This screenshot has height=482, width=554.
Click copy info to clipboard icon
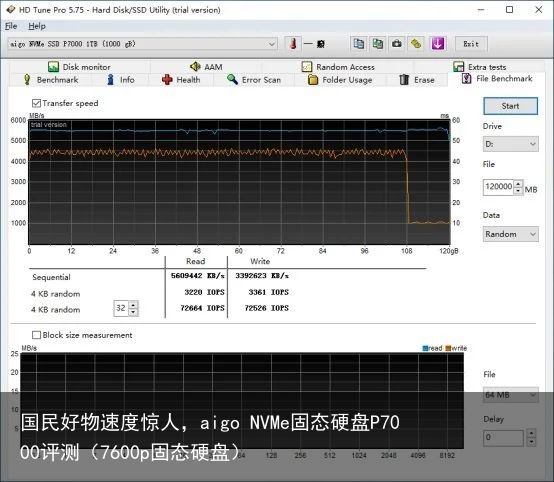click(359, 44)
